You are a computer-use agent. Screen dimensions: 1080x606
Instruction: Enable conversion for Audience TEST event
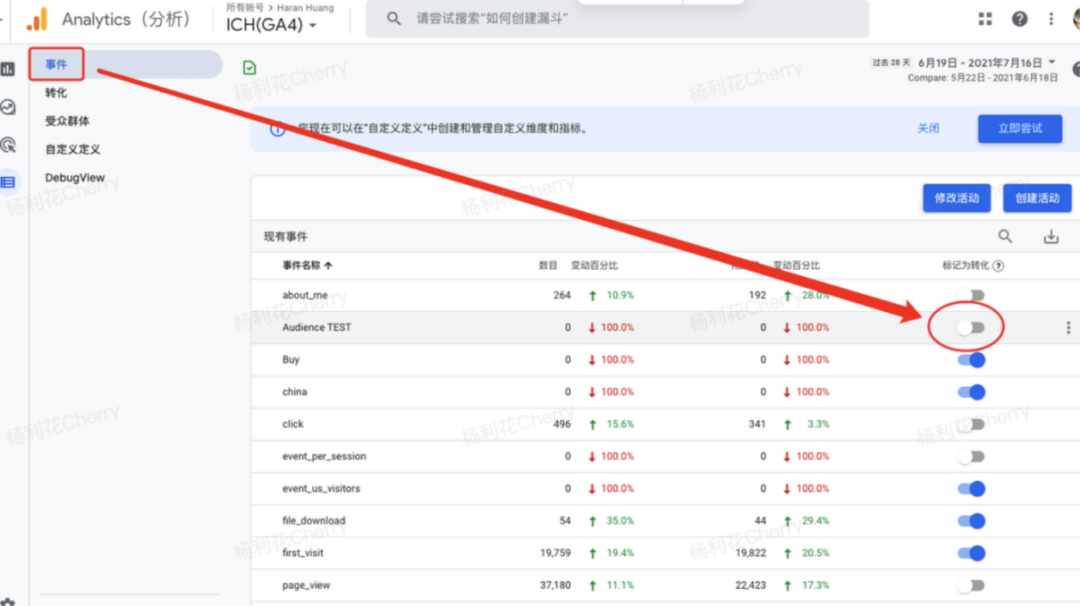click(971, 328)
